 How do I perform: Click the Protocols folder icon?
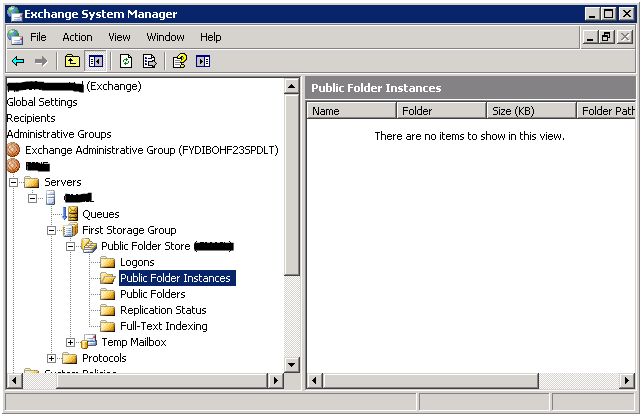tap(70, 358)
